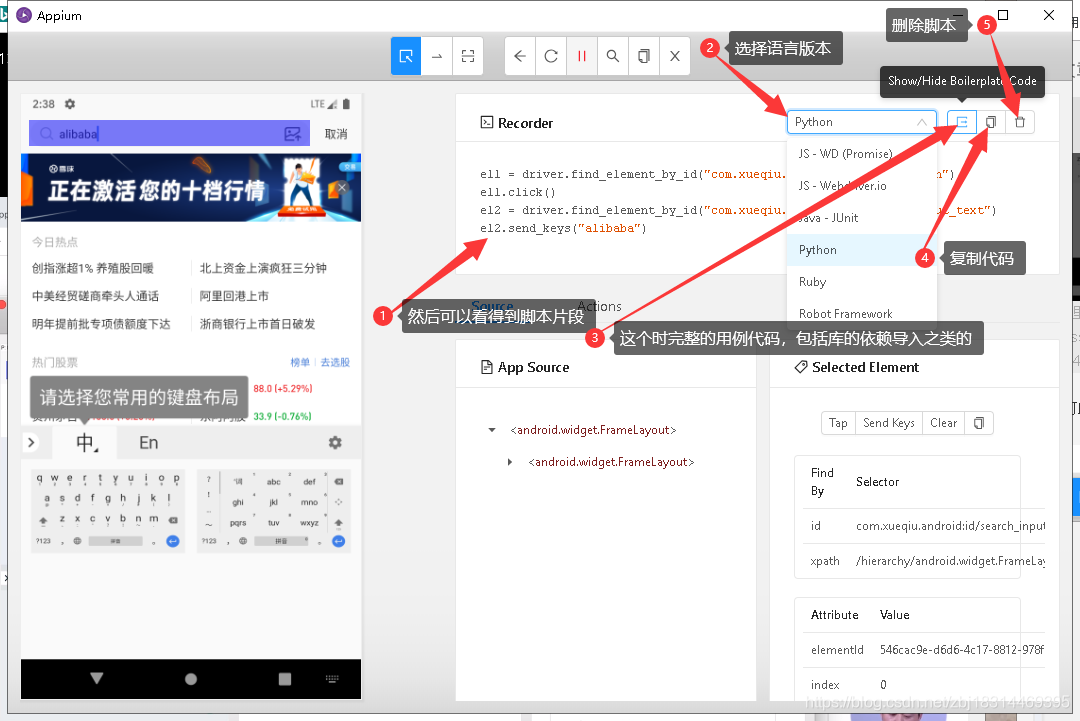Screen dimensions: 1080x721
Task: Select Java - JUnit option
Action: pyautogui.click(x=862, y=218)
